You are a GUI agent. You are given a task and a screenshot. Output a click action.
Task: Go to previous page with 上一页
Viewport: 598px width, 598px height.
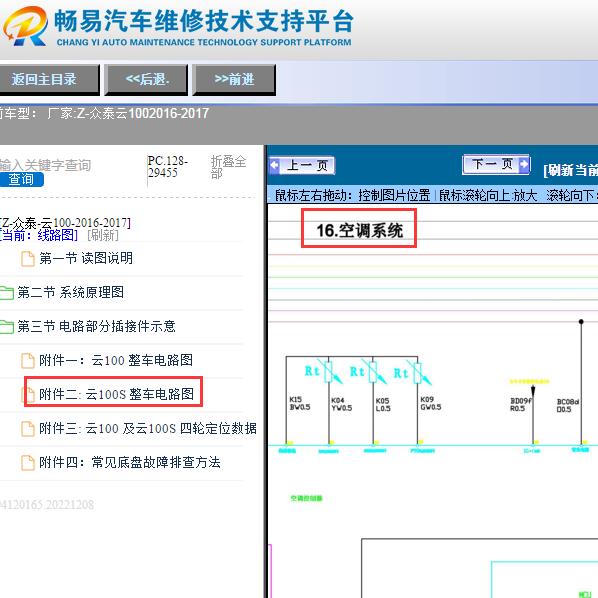(x=302, y=166)
